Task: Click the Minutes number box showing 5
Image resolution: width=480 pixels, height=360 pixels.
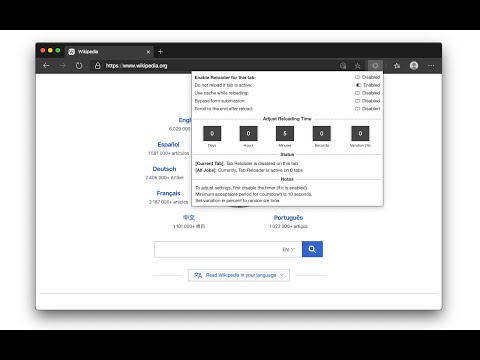Action: [285, 133]
